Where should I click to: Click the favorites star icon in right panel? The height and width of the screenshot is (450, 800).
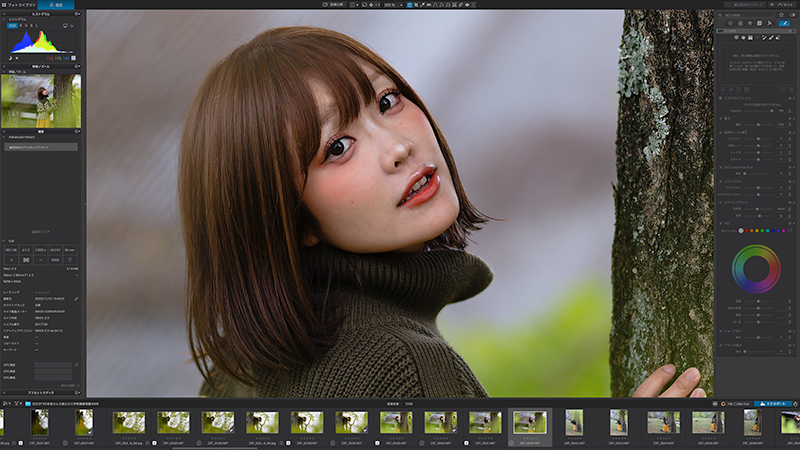tap(781, 15)
